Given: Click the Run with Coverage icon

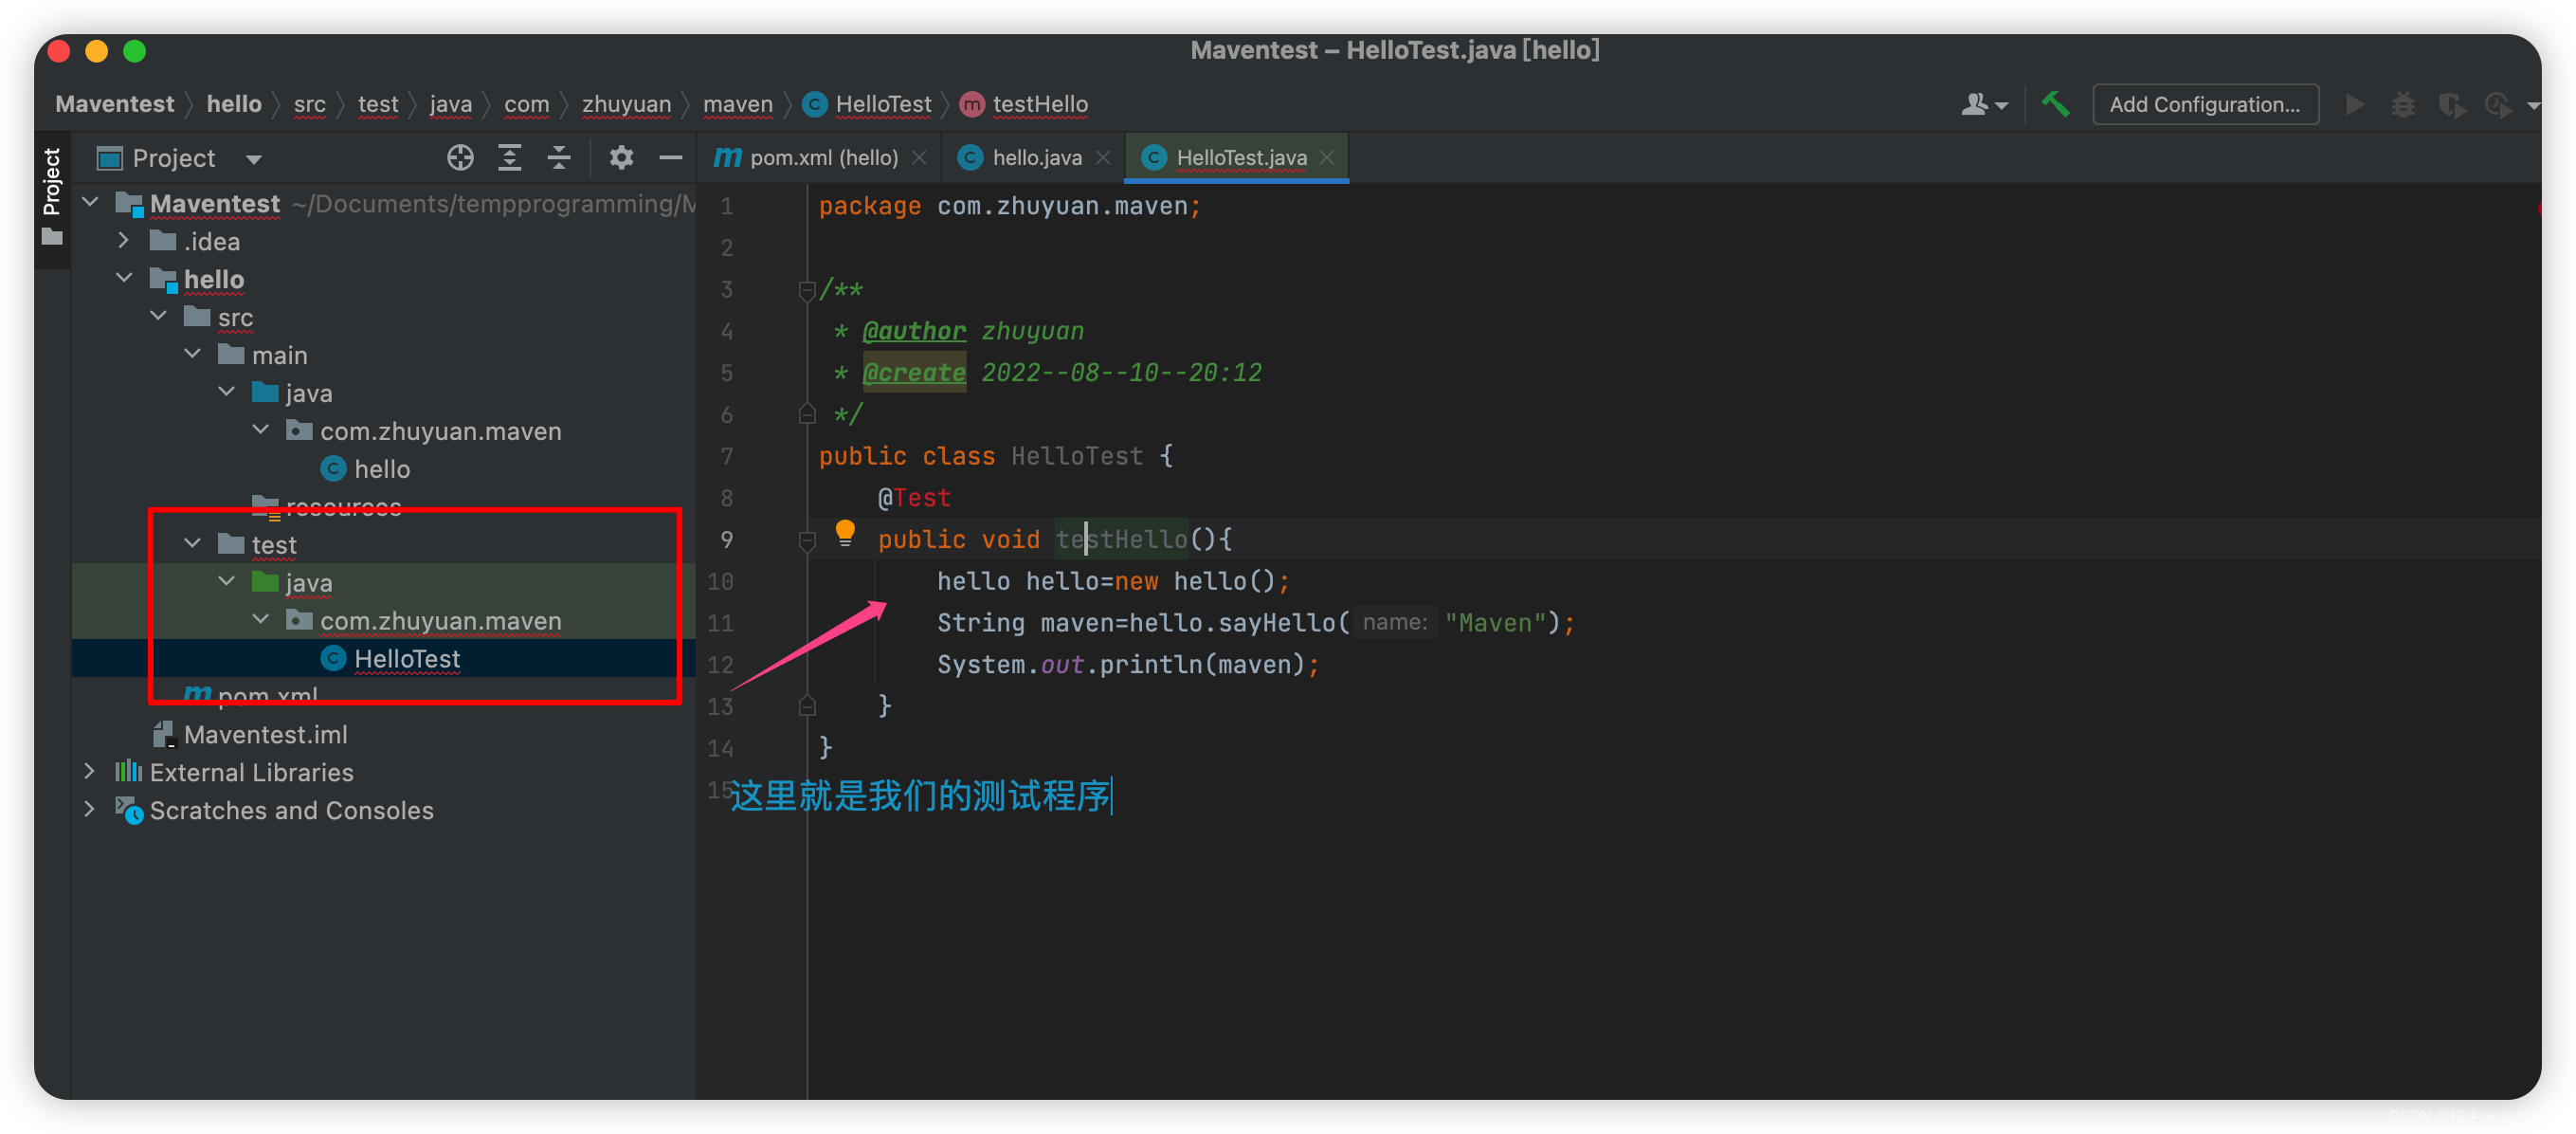Looking at the screenshot, I should tap(2451, 104).
